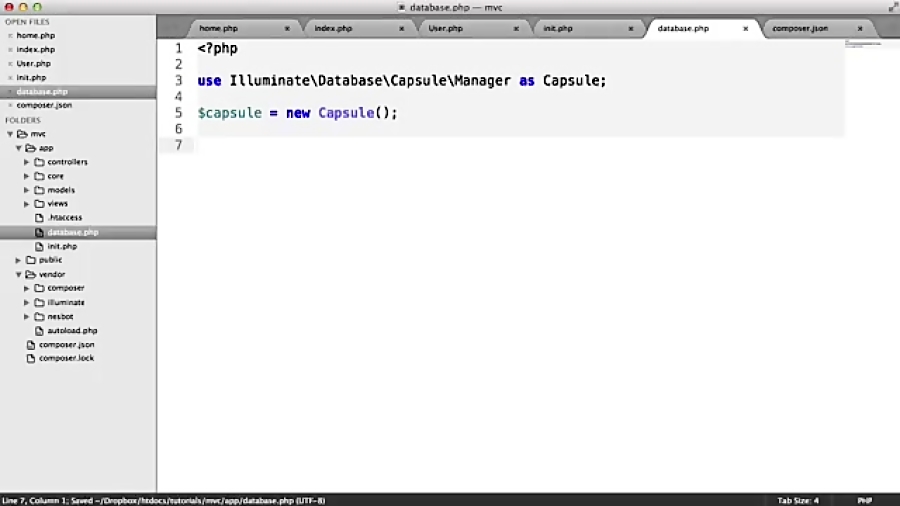Image resolution: width=900 pixels, height=506 pixels.
Task: Click the models folder icon
Action: click(39, 190)
